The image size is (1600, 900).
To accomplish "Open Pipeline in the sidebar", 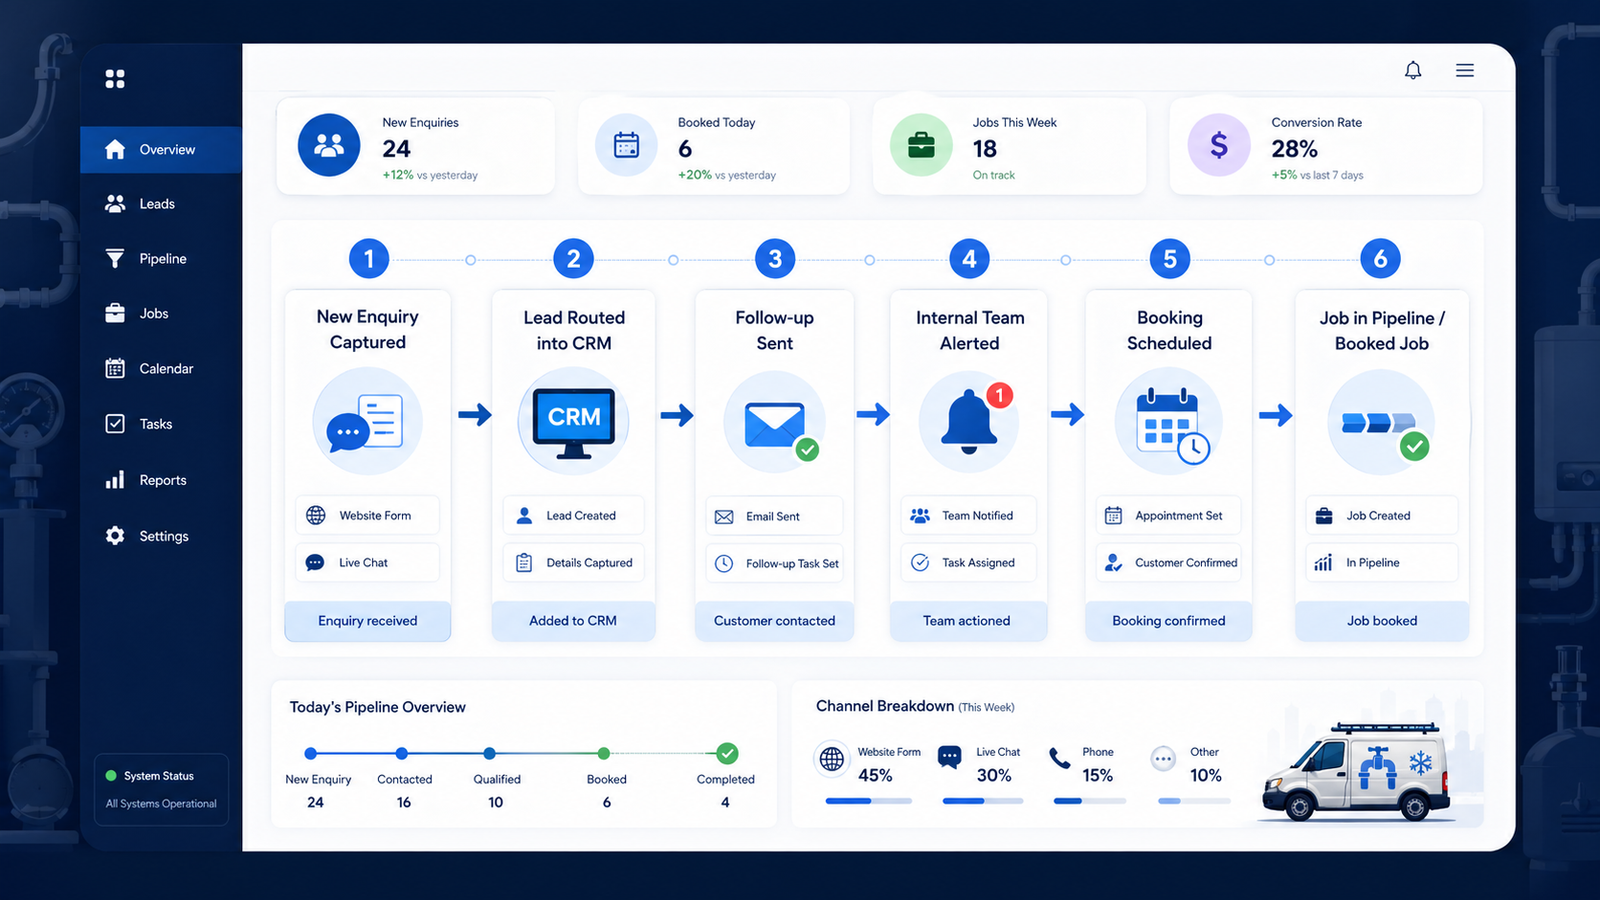I will (x=161, y=259).
